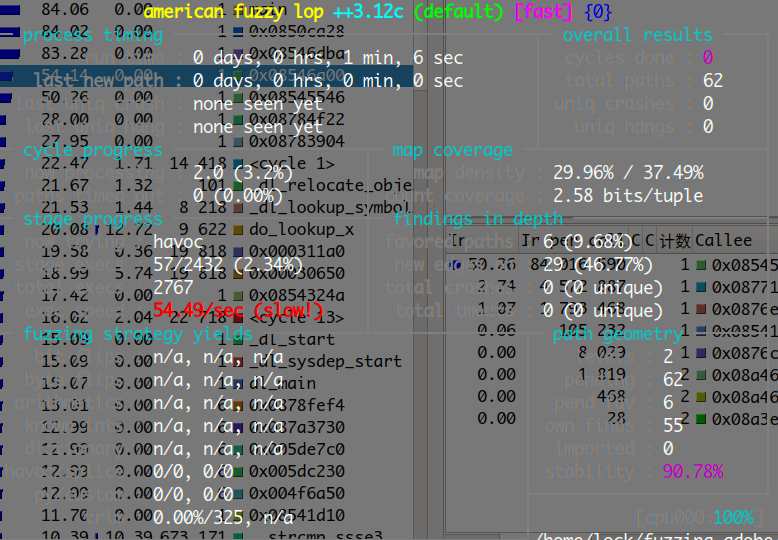Click the magenta '[fast]' schedule label
Viewport: 778px width, 540px height.
[x=544, y=11]
